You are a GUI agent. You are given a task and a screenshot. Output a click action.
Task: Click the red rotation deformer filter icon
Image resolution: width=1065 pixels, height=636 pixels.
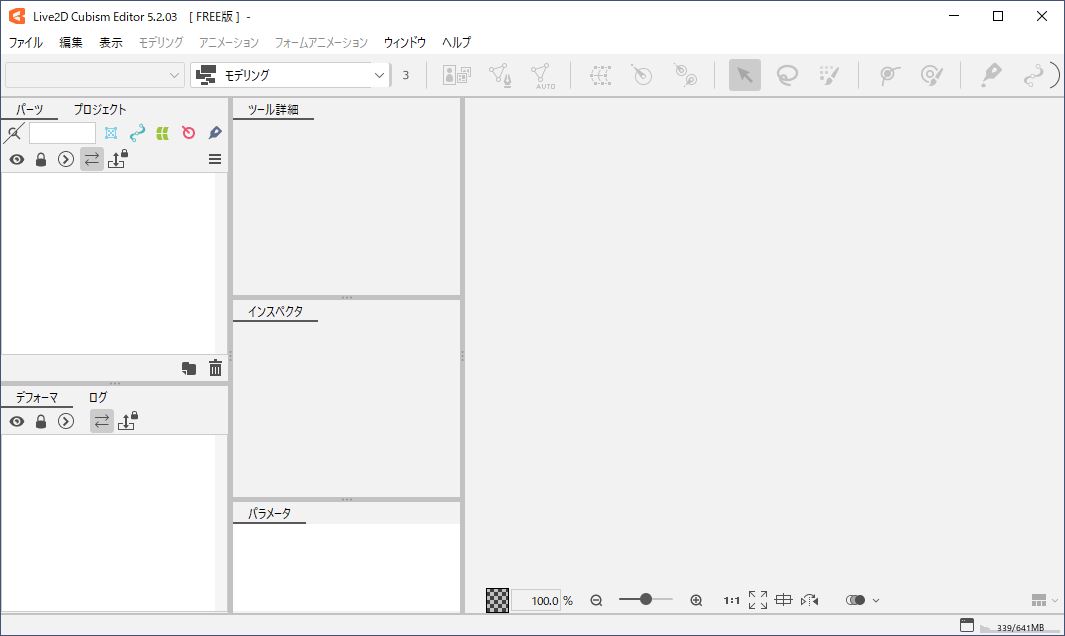(188, 133)
